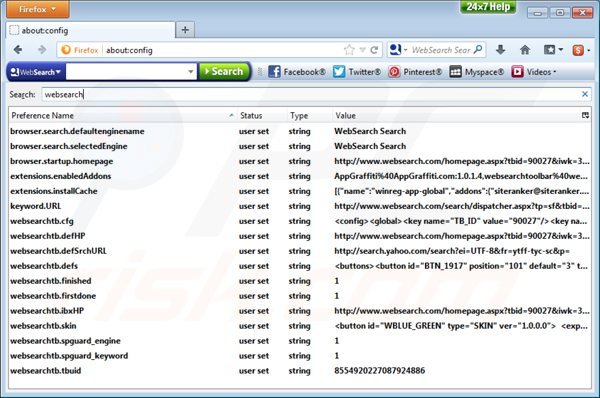The image size is (600, 398).
Task: Select websearchtb.defSrchURL preference row
Action: (300, 251)
